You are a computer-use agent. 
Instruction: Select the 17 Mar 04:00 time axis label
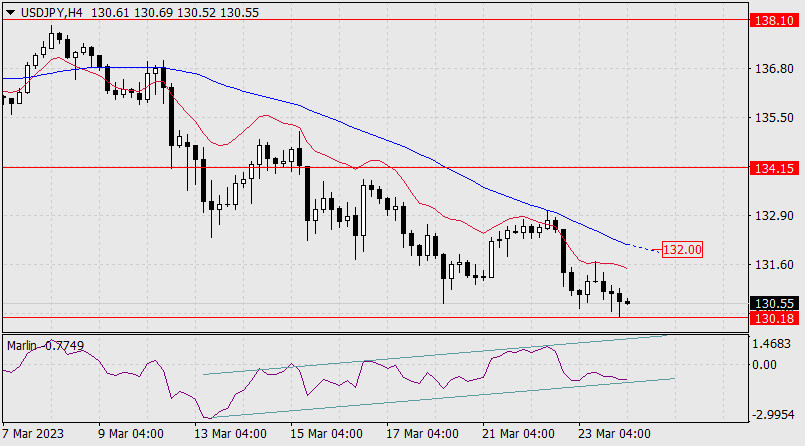[422, 434]
